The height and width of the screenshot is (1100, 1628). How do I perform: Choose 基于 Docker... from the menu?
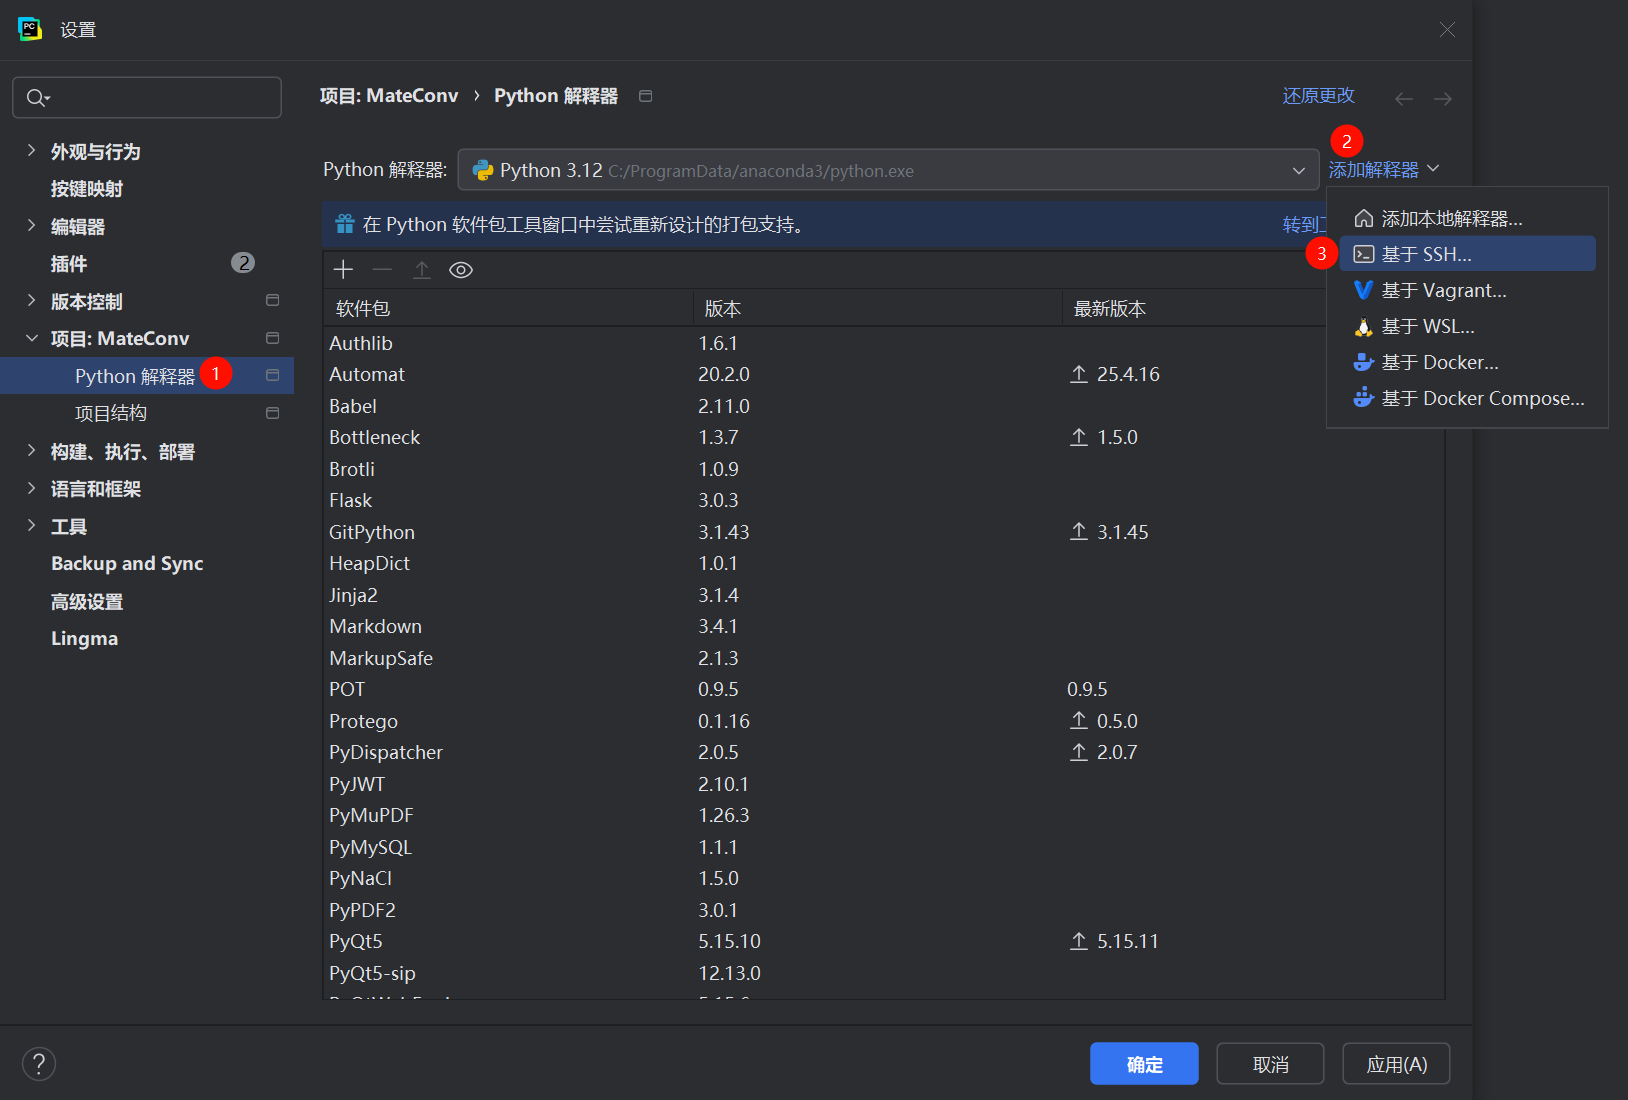click(1467, 362)
